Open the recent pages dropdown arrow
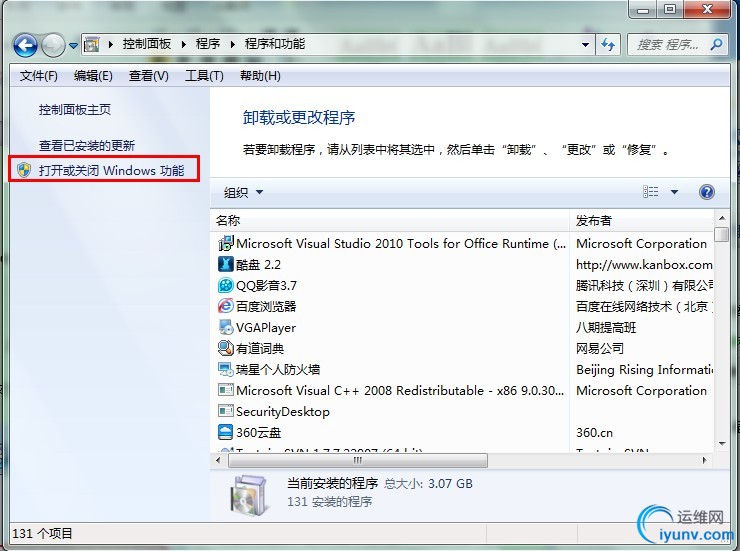 coord(73,46)
